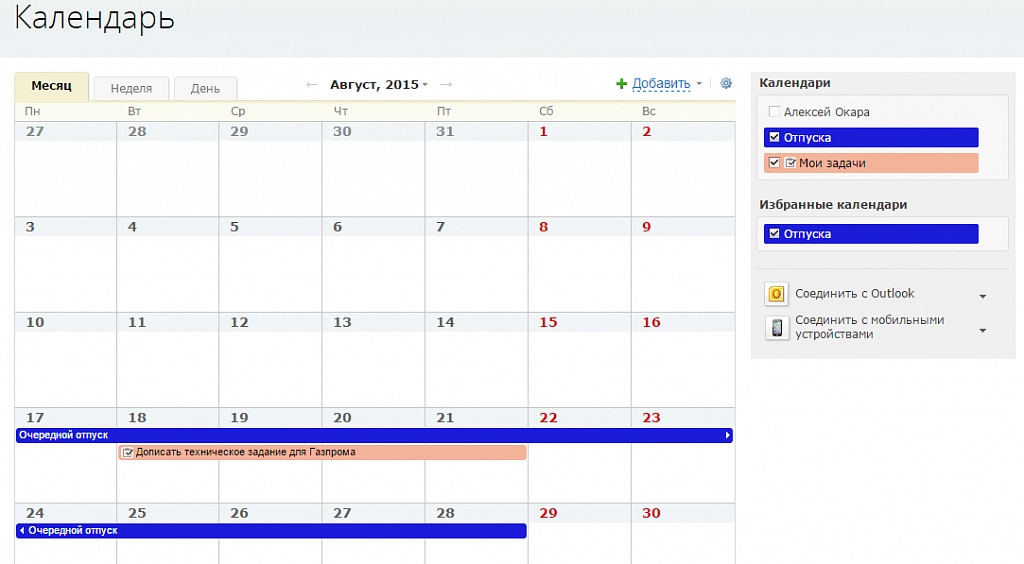This screenshot has height=564, width=1024.
Task: Click task icon in Газпром event
Action: tap(127, 453)
